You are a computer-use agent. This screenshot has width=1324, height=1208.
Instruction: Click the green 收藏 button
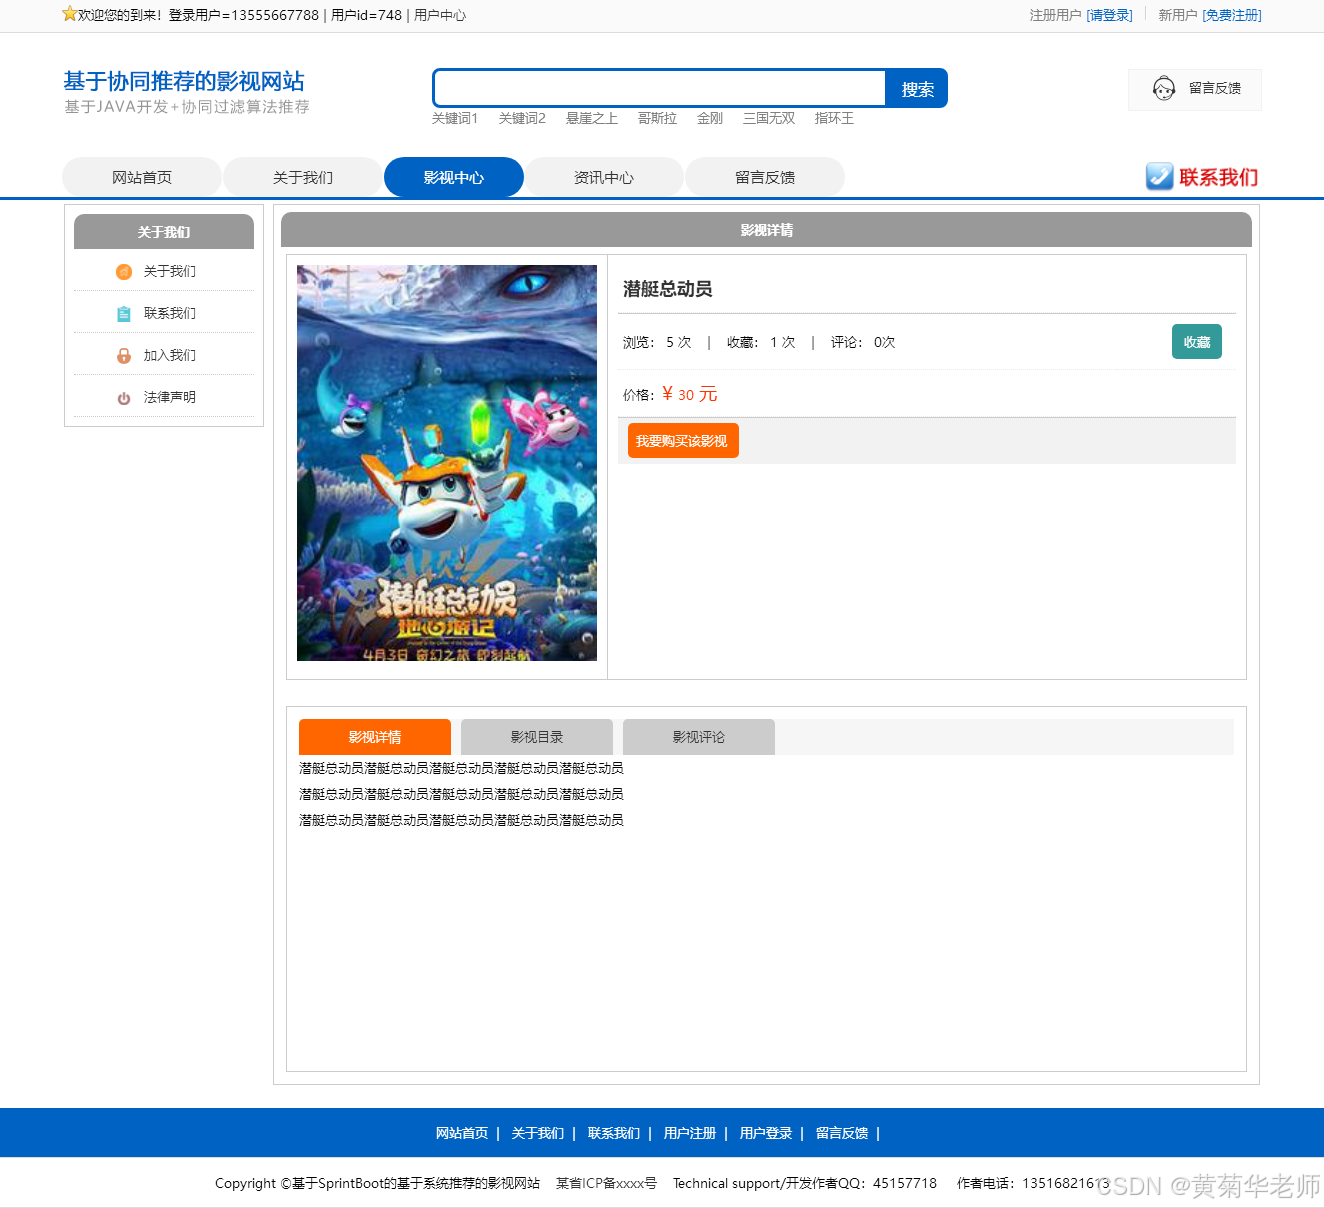pyautogui.click(x=1197, y=342)
